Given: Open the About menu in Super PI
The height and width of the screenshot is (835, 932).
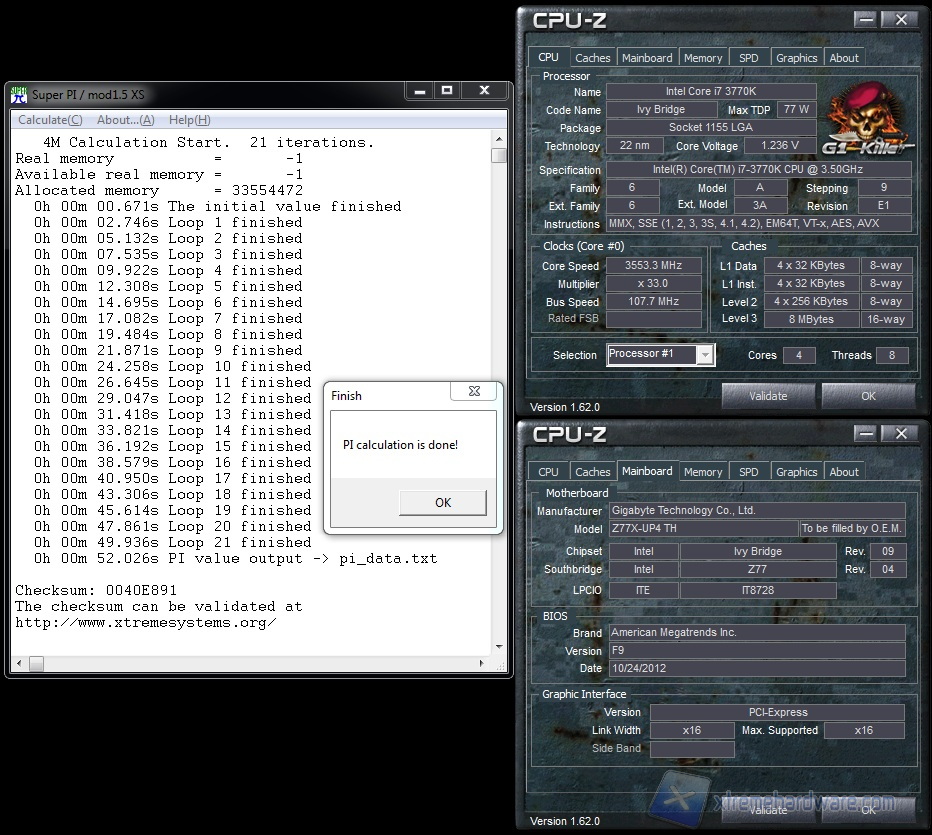Looking at the screenshot, I should pyautogui.click(x=125, y=120).
